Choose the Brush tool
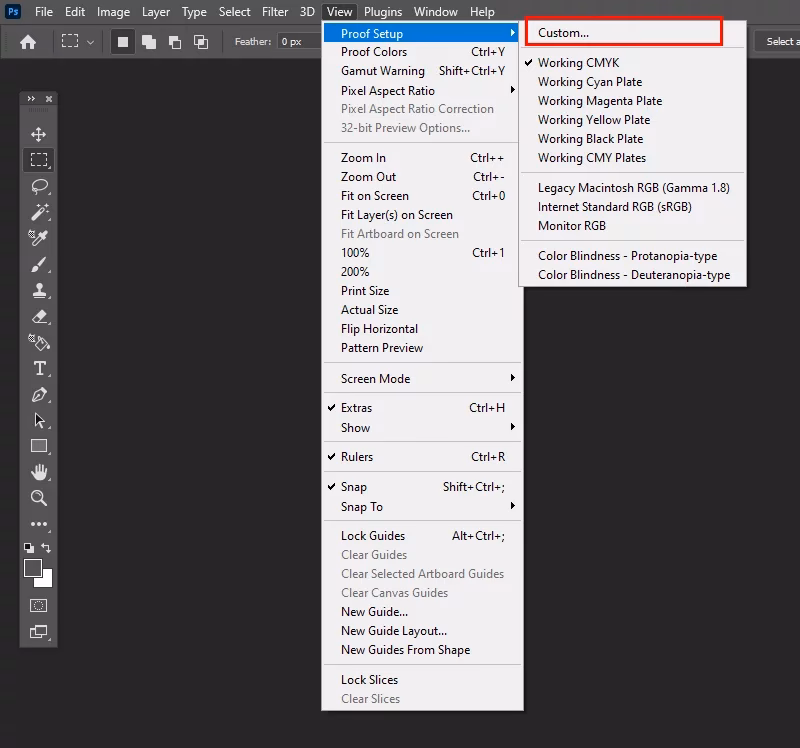 (39, 265)
